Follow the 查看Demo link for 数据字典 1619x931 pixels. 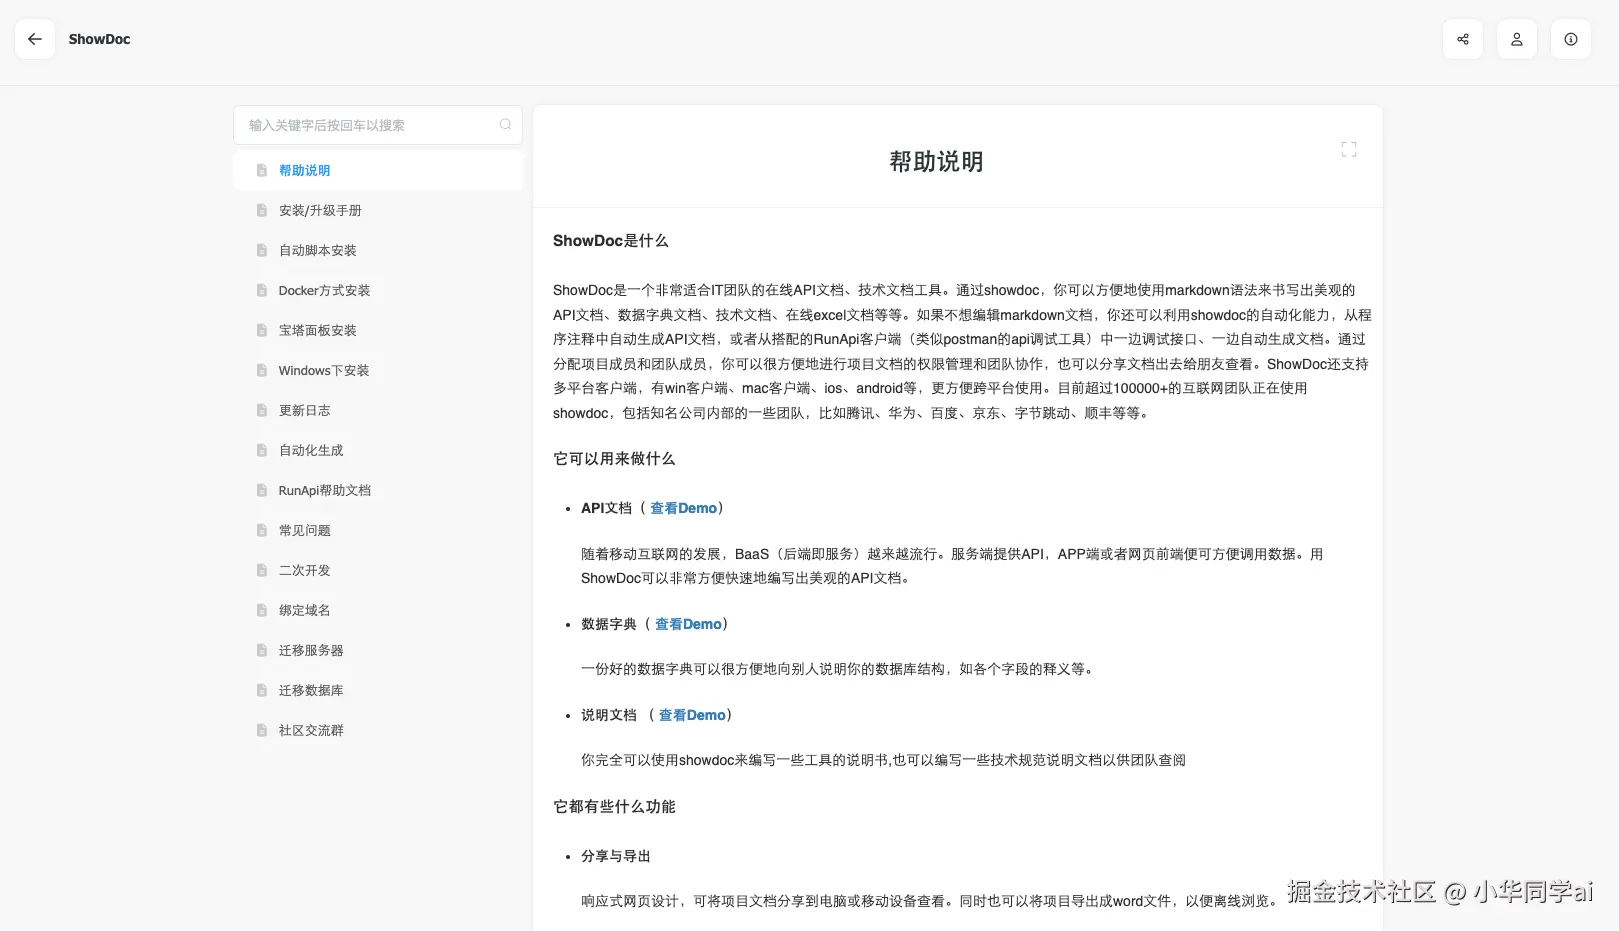[x=688, y=624]
